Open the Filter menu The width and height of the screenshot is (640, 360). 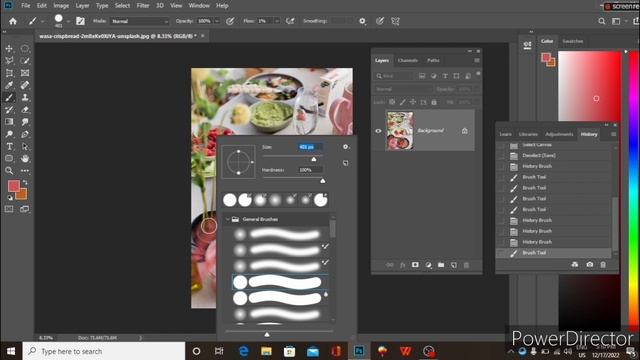[143, 6]
